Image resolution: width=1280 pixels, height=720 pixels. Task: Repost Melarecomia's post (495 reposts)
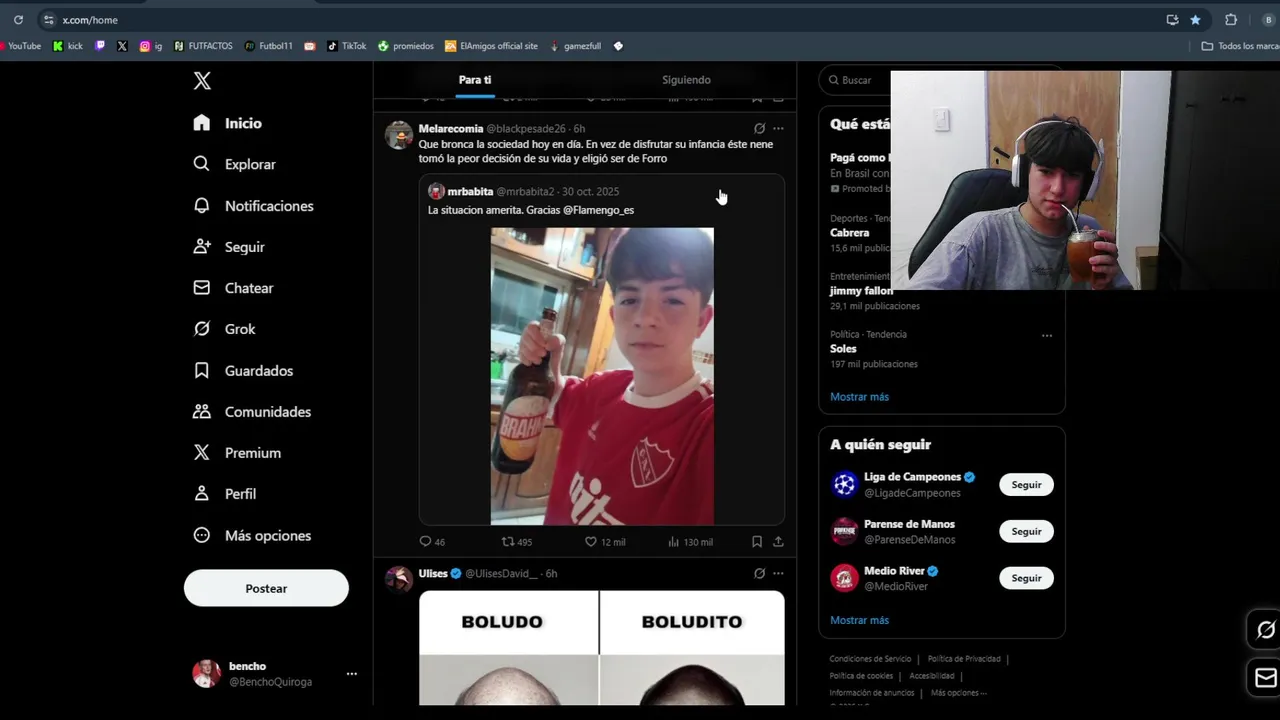pyautogui.click(x=517, y=542)
